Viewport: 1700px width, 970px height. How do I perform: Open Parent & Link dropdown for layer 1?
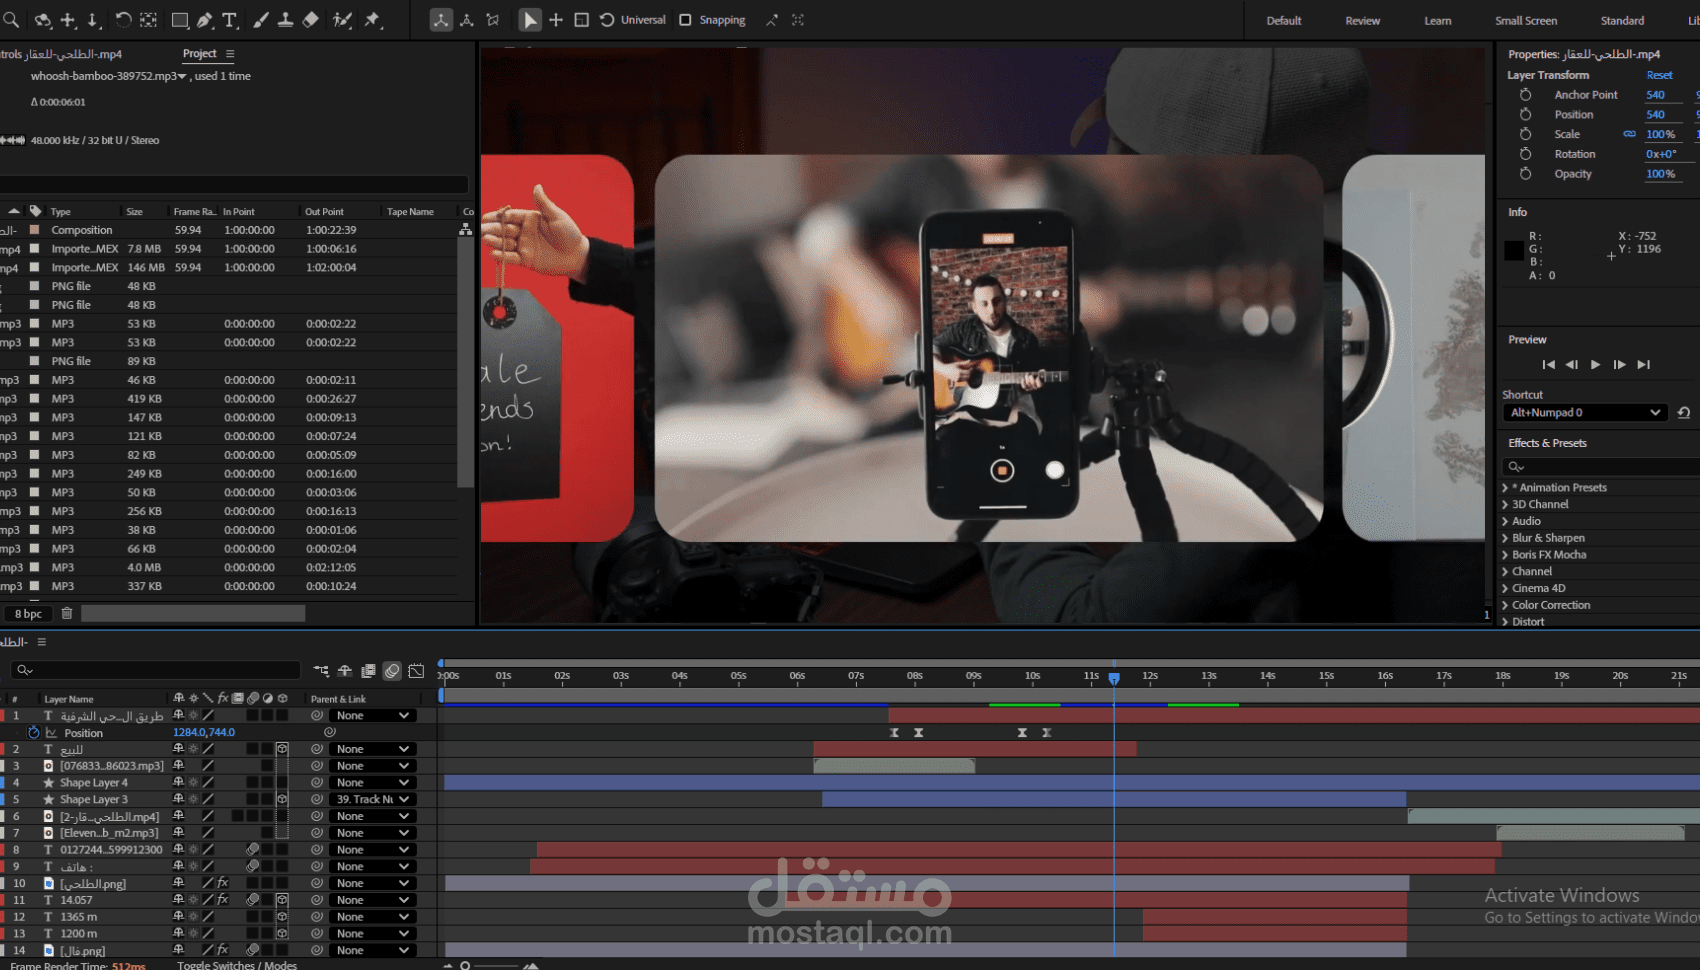click(372, 716)
